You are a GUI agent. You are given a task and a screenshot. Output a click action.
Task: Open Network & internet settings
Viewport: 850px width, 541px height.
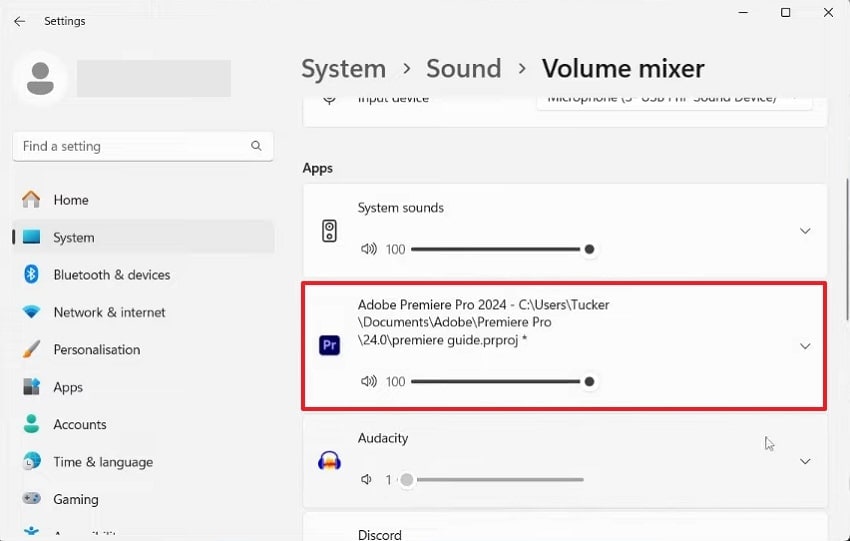[109, 312]
